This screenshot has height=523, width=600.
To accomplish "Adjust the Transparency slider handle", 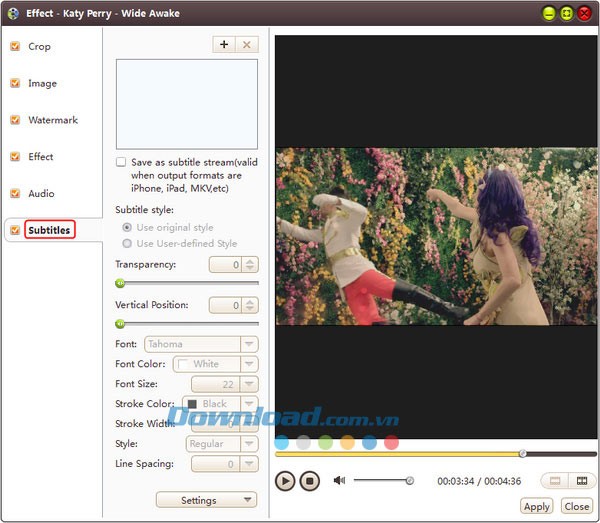I will pos(120,283).
